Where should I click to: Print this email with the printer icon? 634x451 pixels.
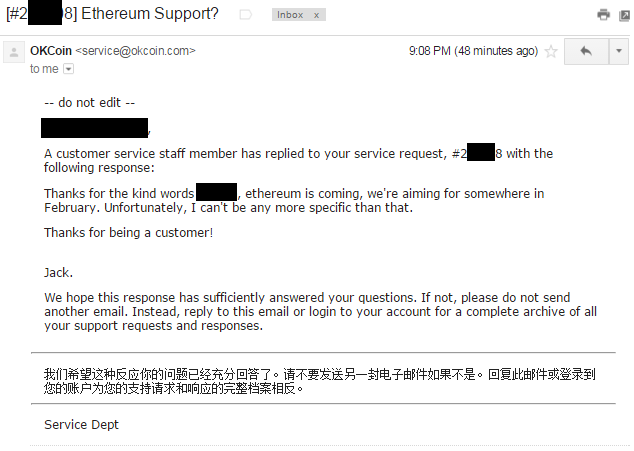coord(603,15)
